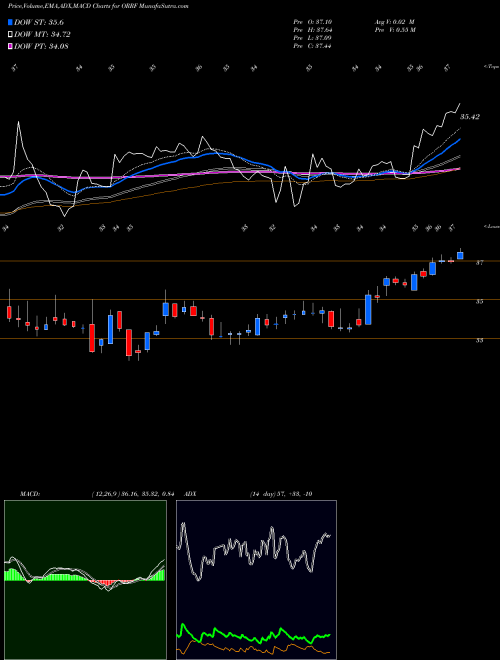This screenshot has width=500, height=660.
Task: Click the white DOW MT legend swatch
Action: pos(10,34)
